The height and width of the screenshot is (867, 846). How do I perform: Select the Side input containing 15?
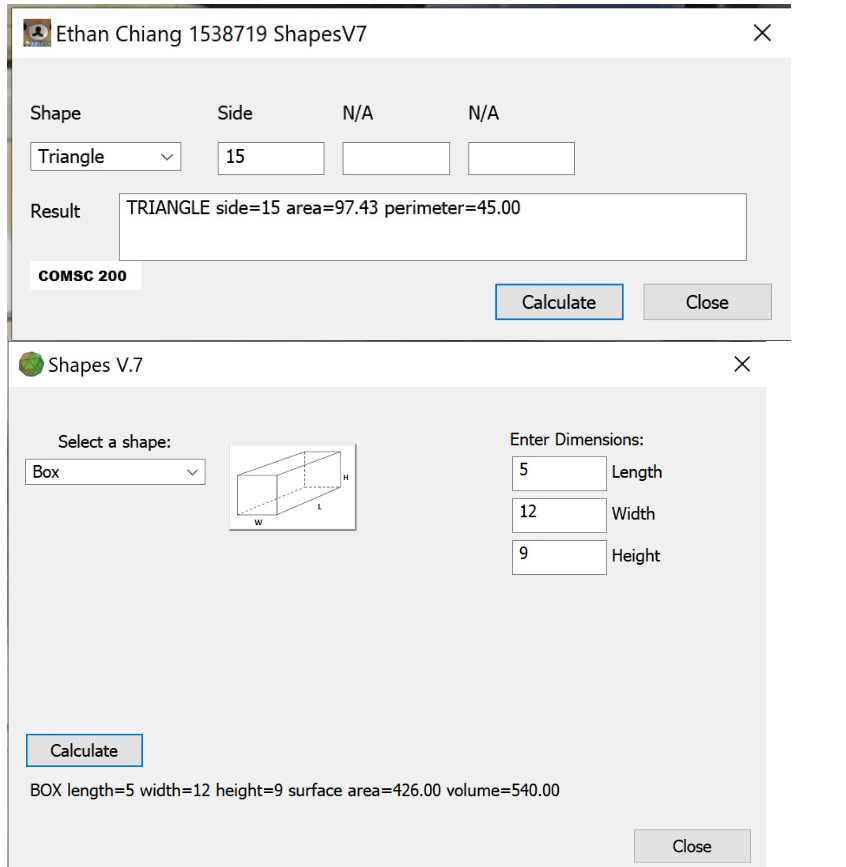270,157
